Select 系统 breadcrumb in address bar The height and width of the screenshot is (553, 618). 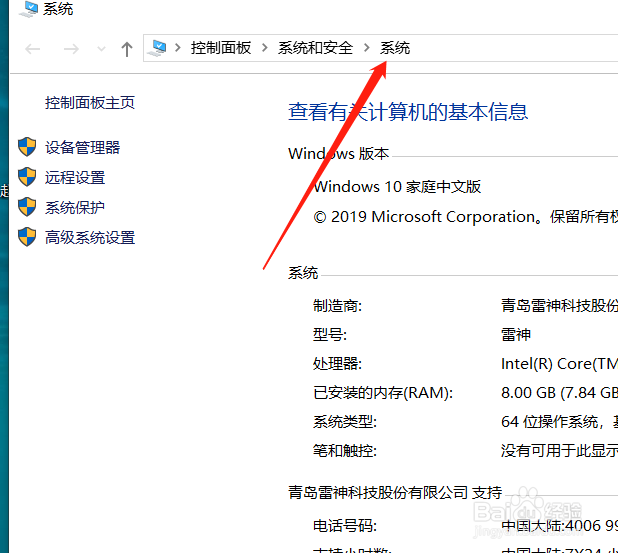click(x=395, y=48)
